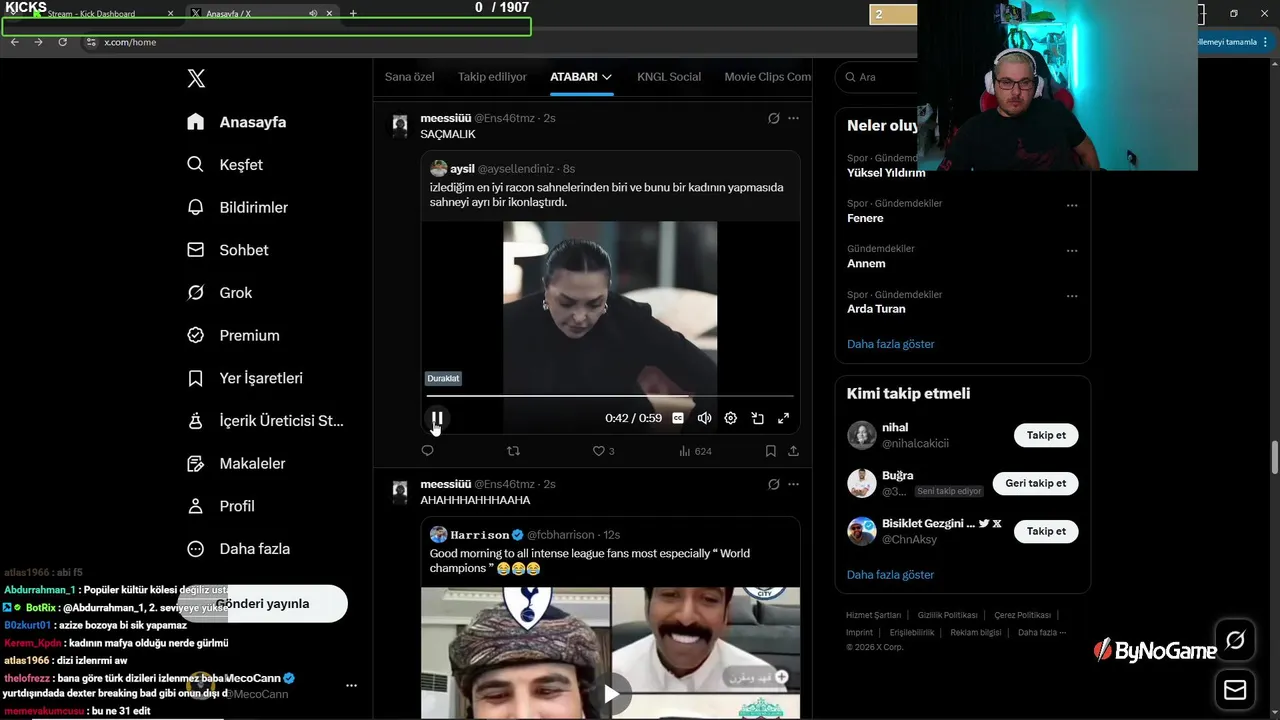This screenshot has height=720, width=1280.
Task: Open a new browser tab
Action: click(x=353, y=14)
